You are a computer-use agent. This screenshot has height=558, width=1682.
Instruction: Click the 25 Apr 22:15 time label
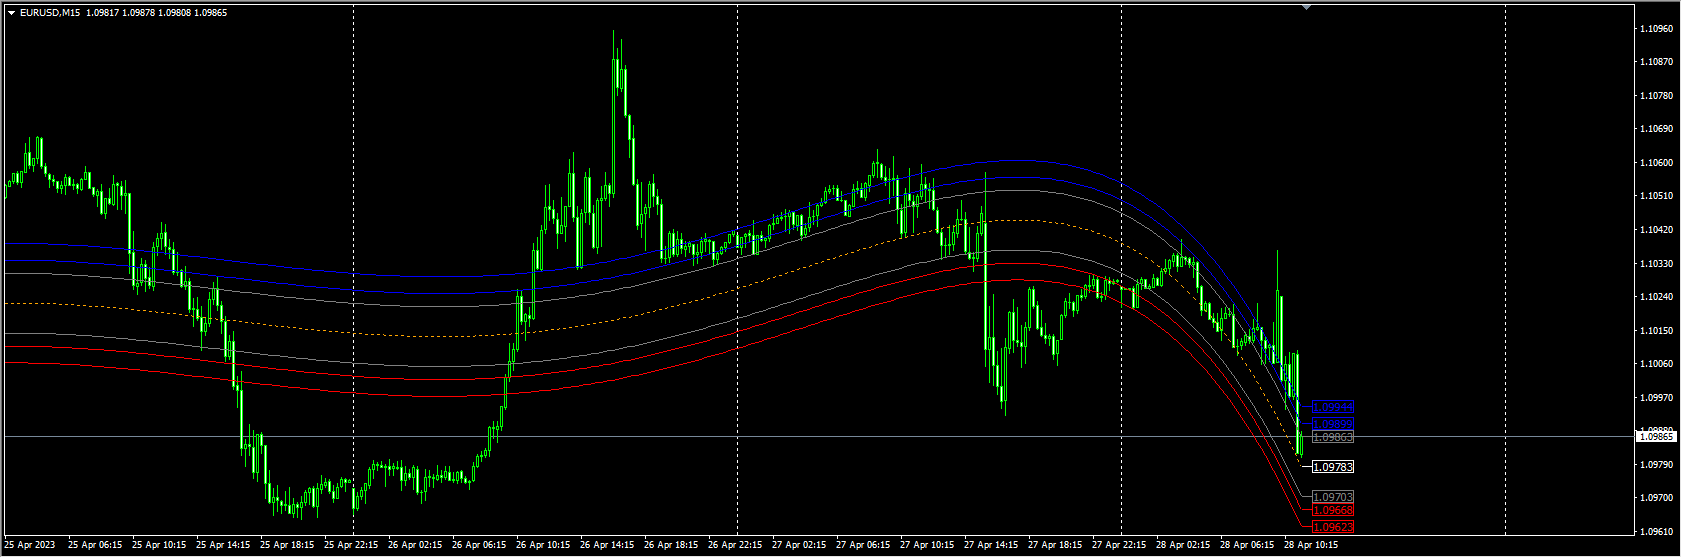[x=351, y=545]
